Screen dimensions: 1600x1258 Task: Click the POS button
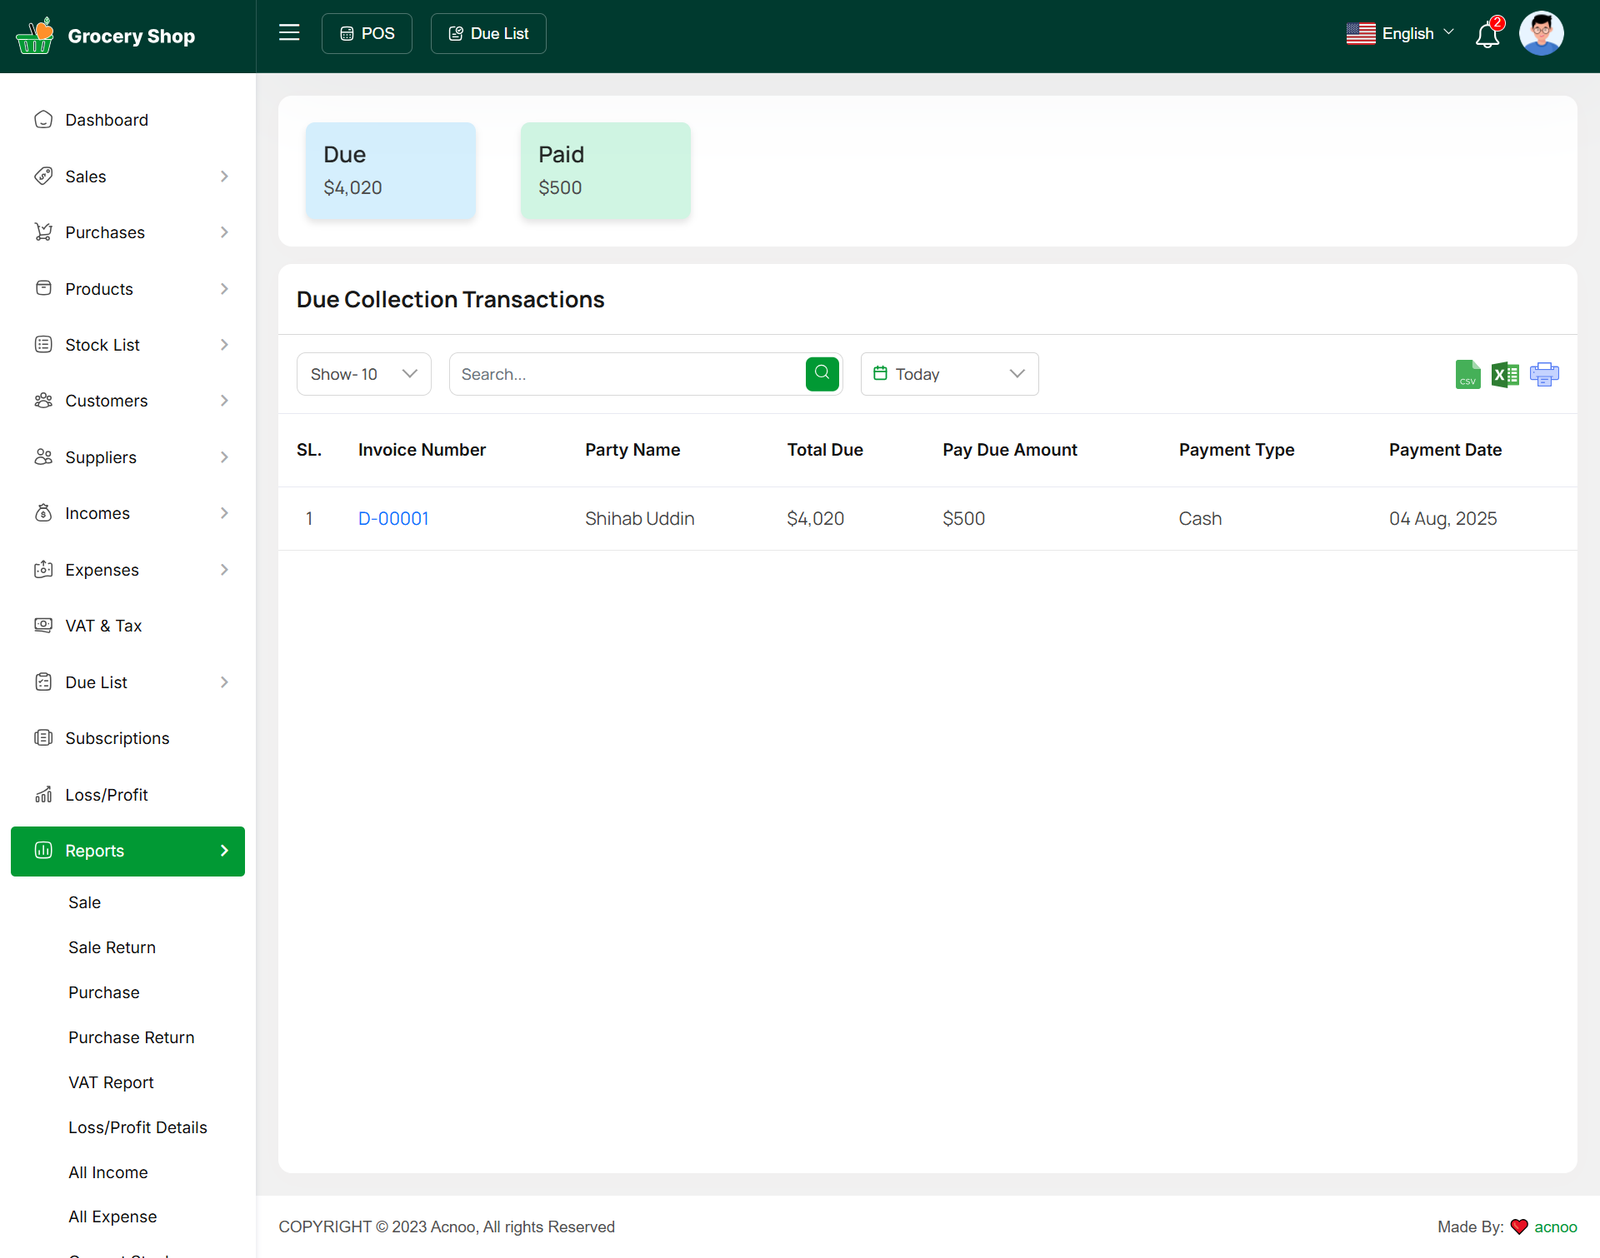[367, 34]
